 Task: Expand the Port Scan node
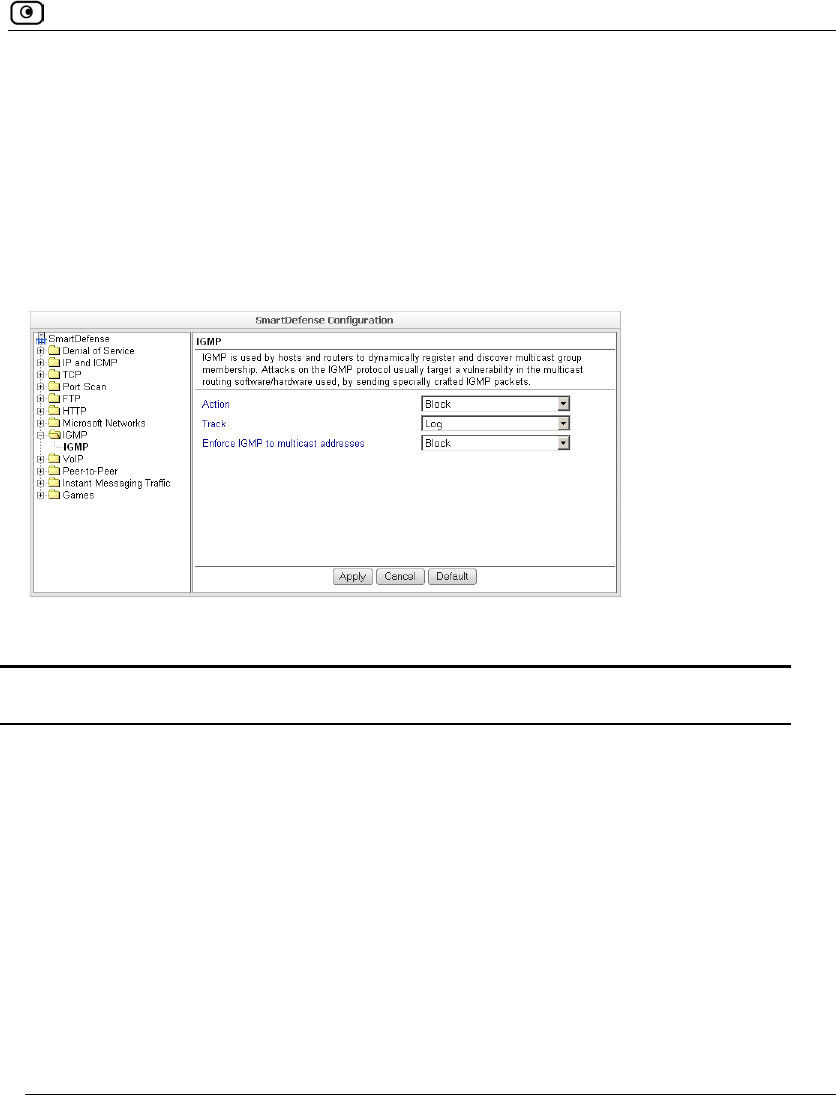[41, 386]
